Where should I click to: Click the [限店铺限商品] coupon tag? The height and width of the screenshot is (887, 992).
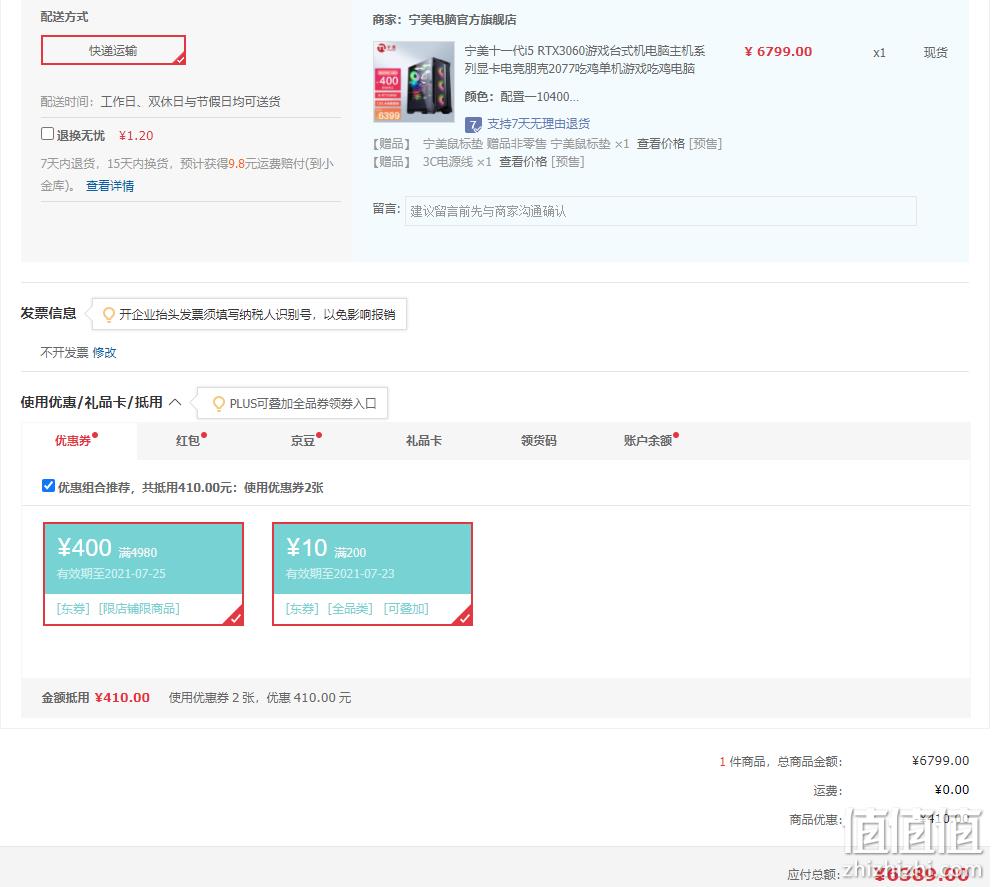[x=139, y=609]
